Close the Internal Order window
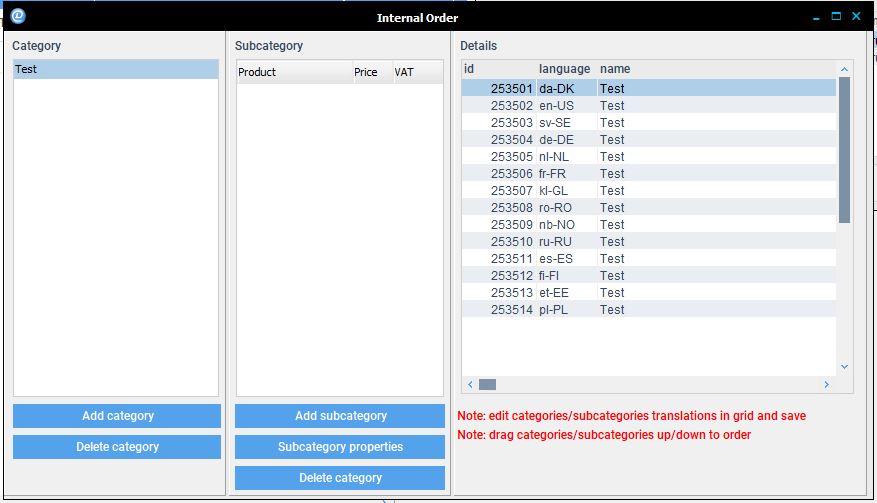The width and height of the screenshot is (877, 503). 856,16
